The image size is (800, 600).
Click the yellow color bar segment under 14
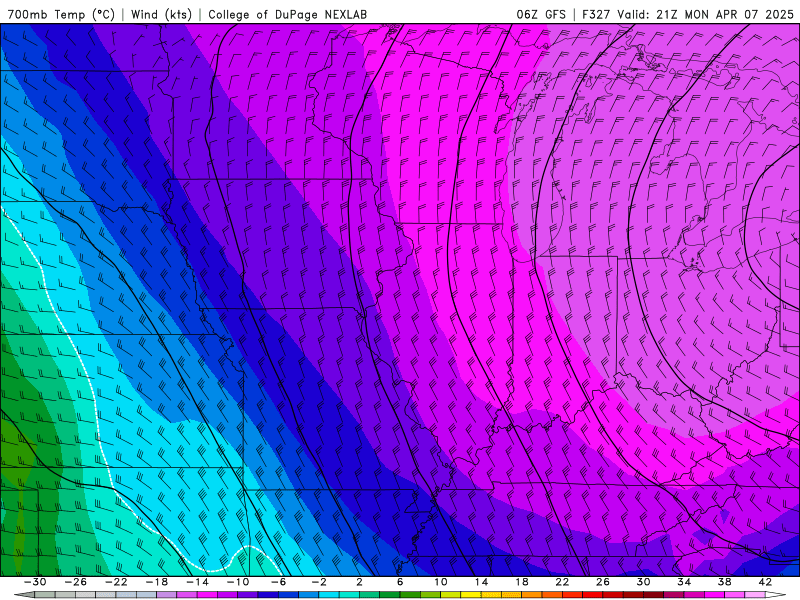pos(471,595)
